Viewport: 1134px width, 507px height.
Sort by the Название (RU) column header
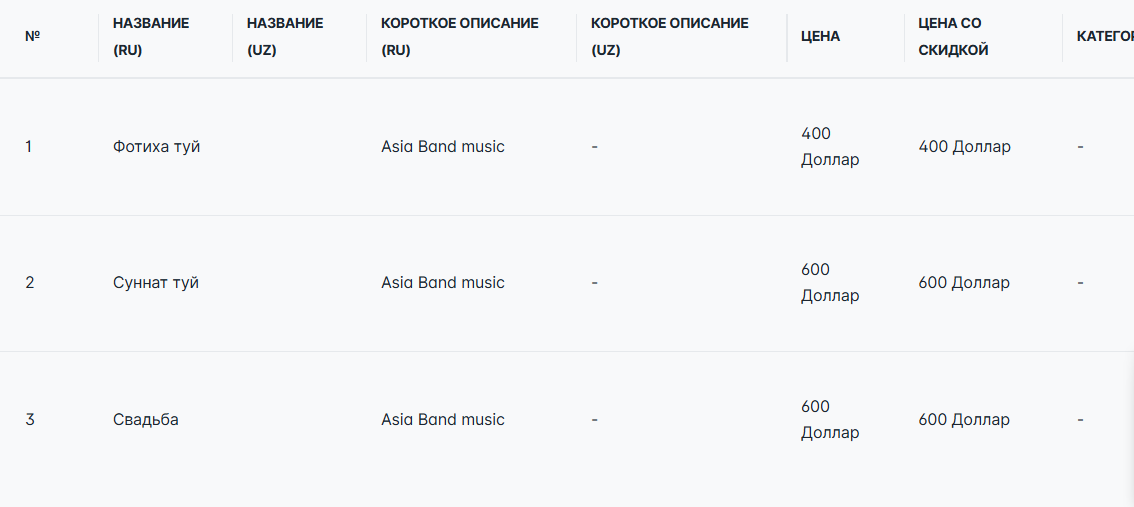coord(150,37)
